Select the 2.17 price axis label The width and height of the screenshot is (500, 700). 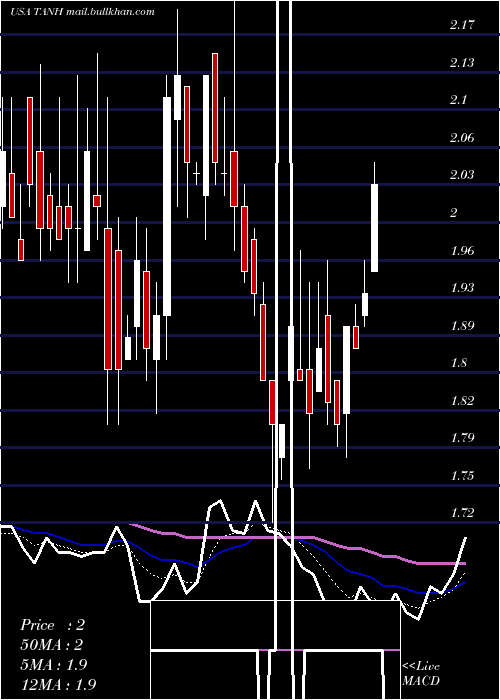(x=461, y=25)
